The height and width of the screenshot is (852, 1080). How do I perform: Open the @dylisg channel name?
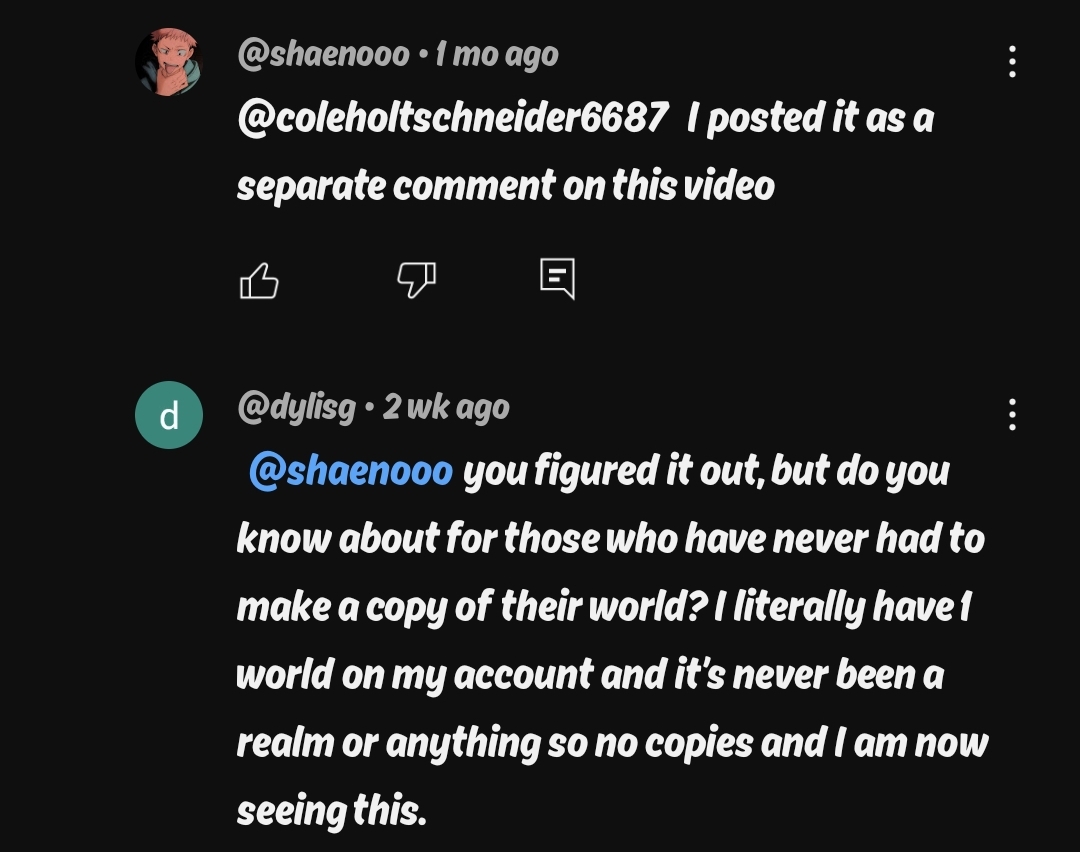[296, 407]
